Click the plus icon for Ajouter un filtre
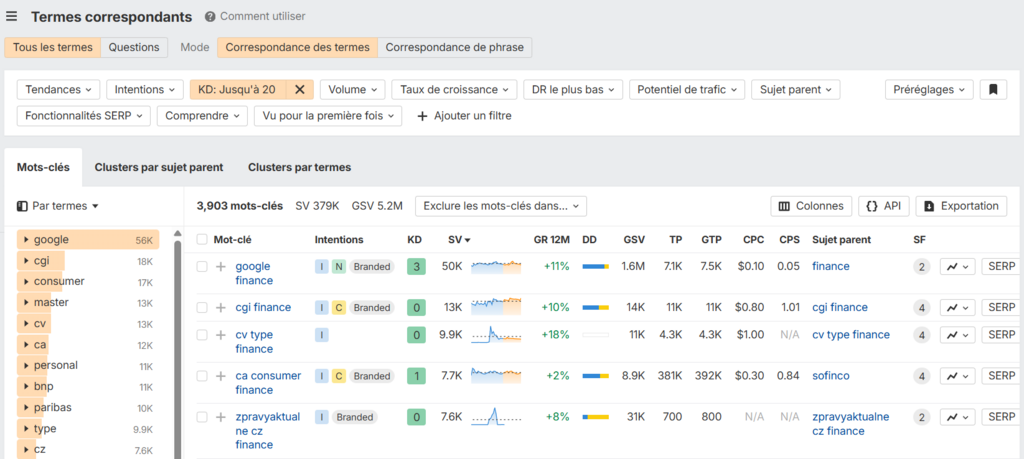Screen dimensions: 1024x459 pyautogui.click(x=423, y=116)
